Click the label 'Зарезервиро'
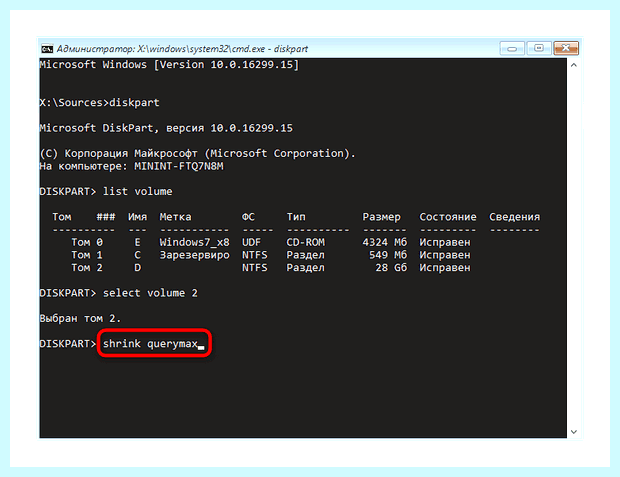 tap(195, 255)
